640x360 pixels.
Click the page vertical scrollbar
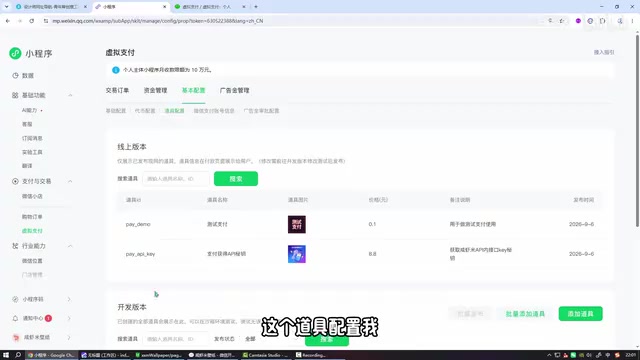tap(637, 131)
